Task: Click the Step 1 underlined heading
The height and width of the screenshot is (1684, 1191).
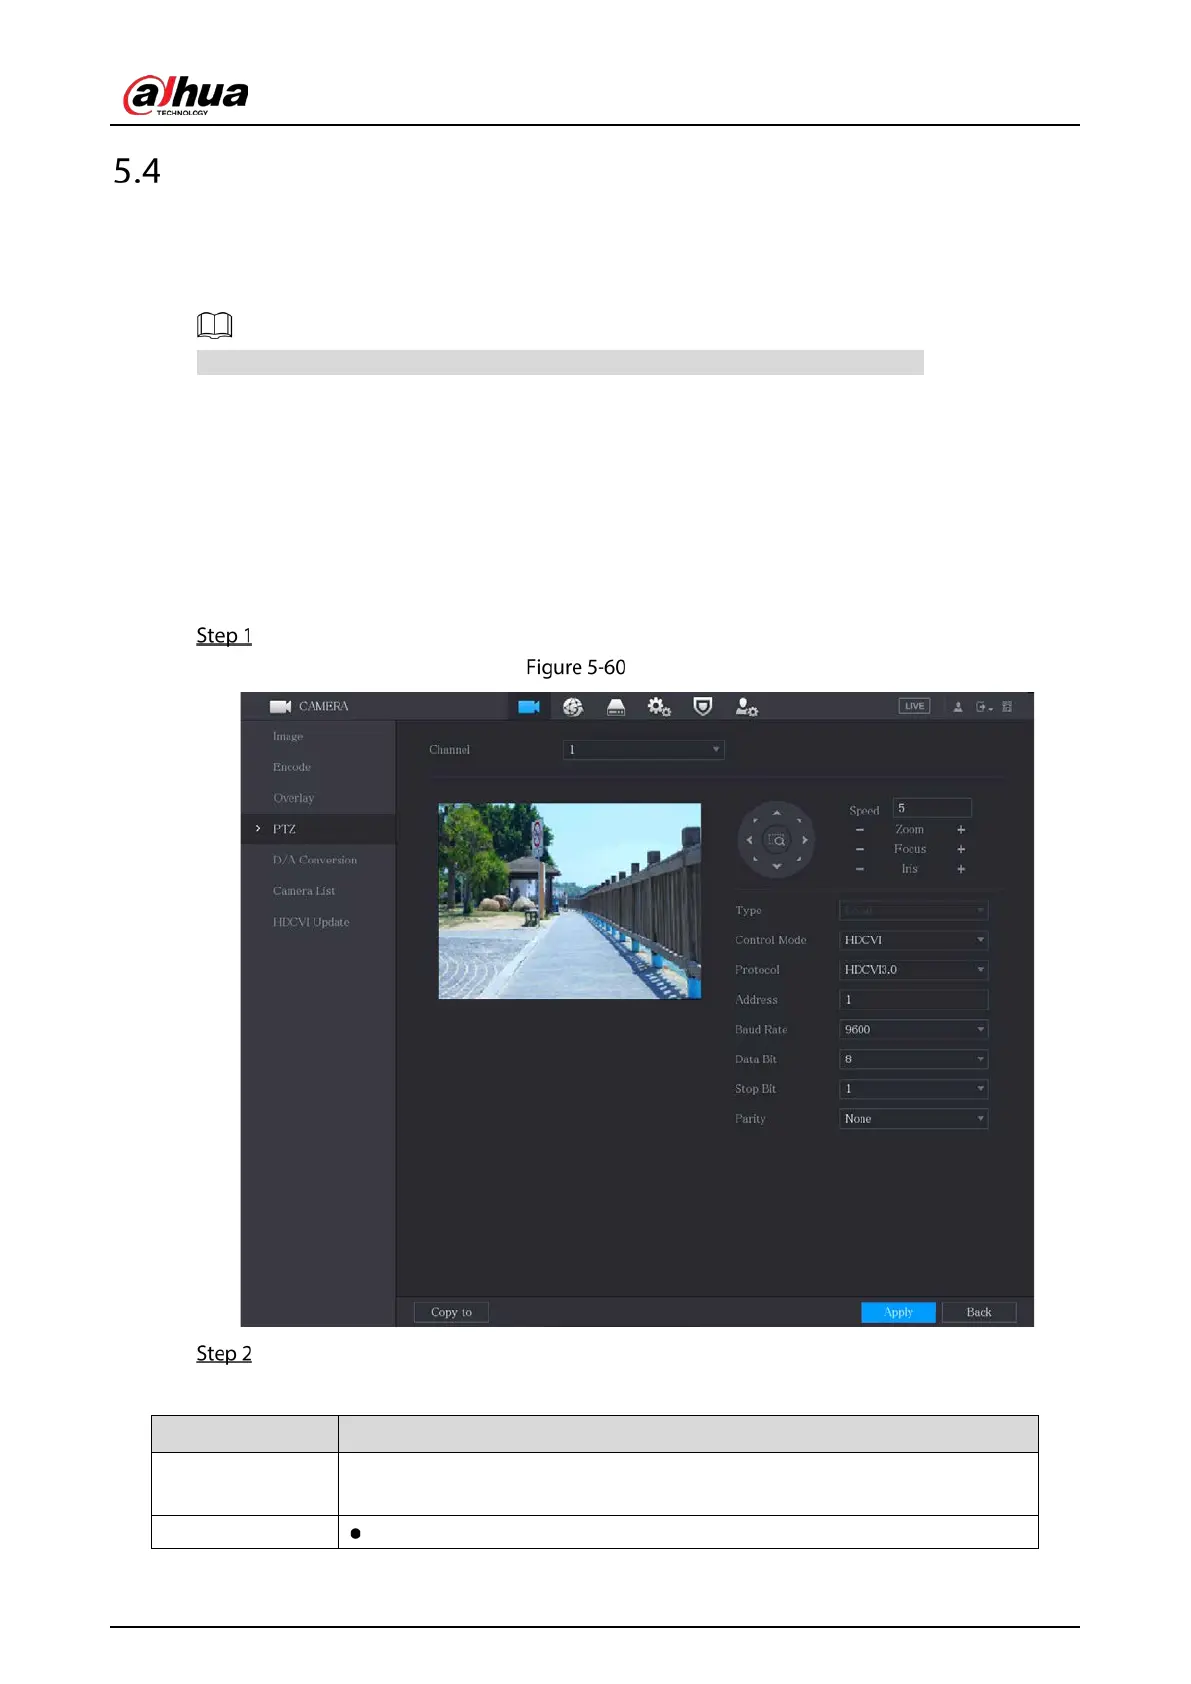Action: pos(224,636)
